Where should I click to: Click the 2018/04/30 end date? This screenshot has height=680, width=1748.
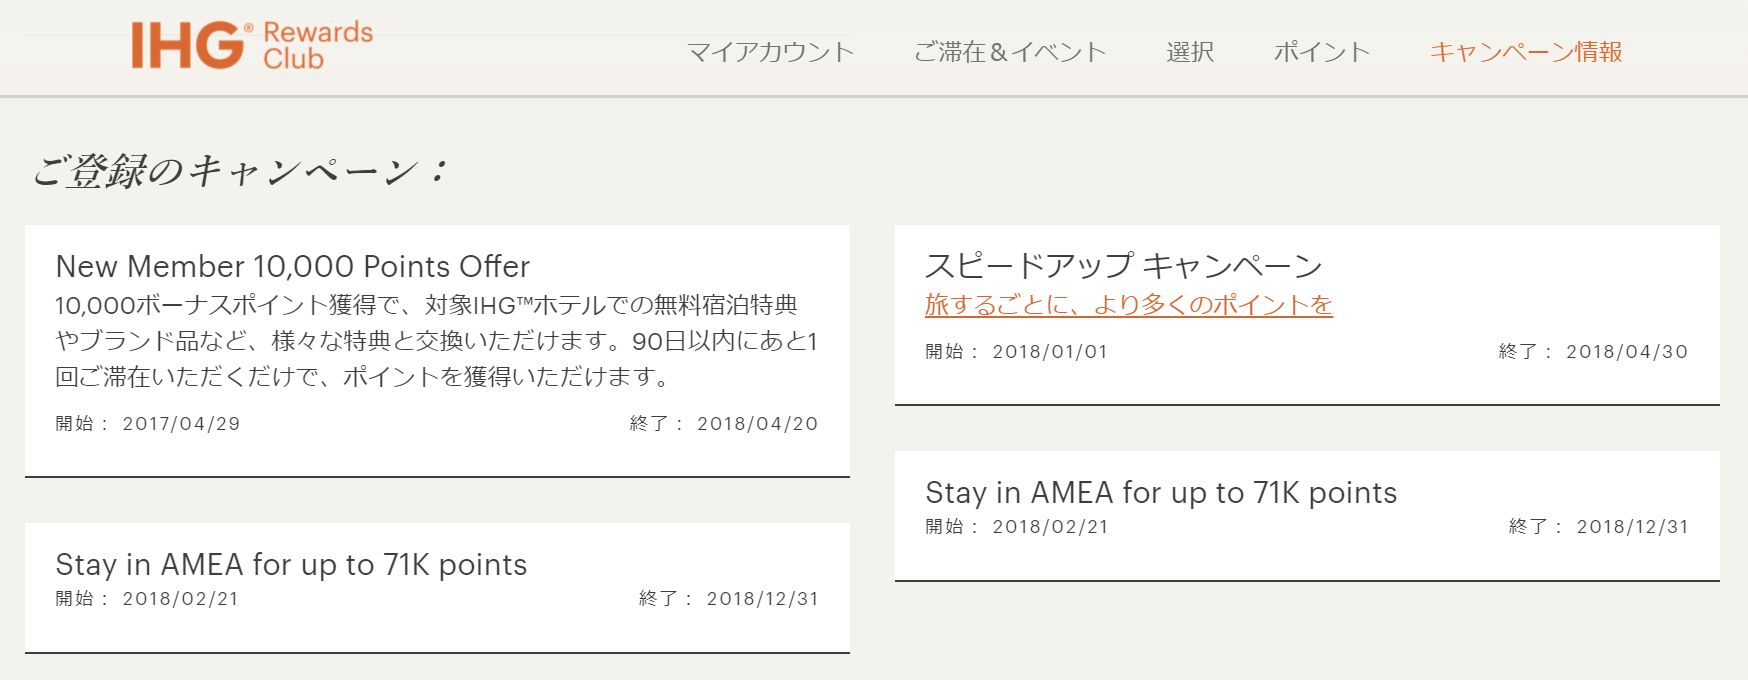pos(1626,352)
